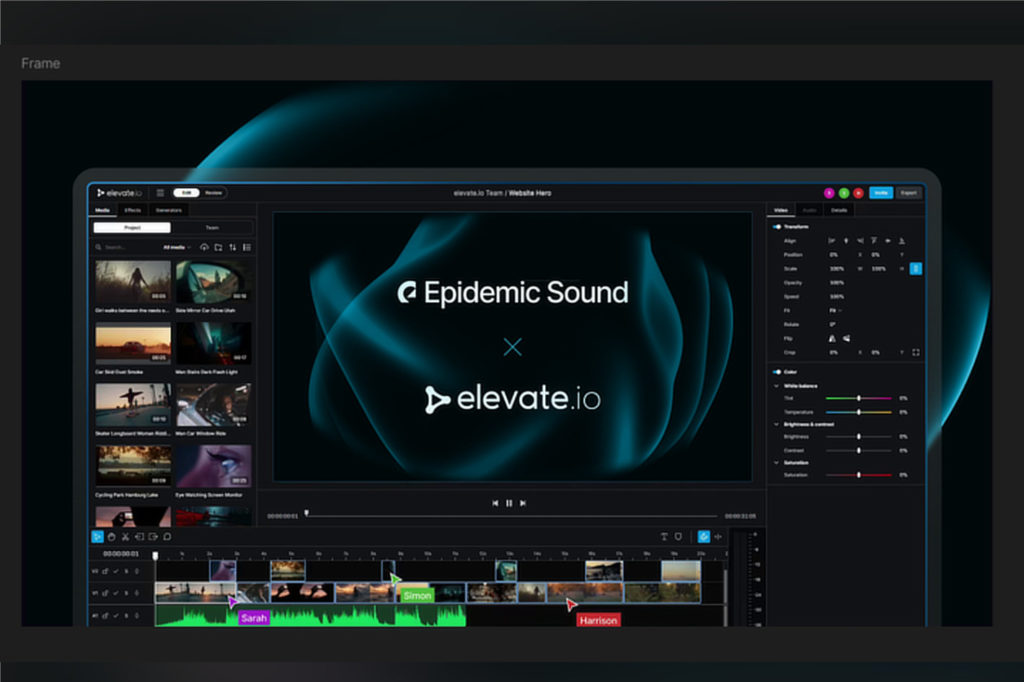Toggle the Color section switch
The width and height of the screenshot is (1024, 682).
(x=776, y=372)
